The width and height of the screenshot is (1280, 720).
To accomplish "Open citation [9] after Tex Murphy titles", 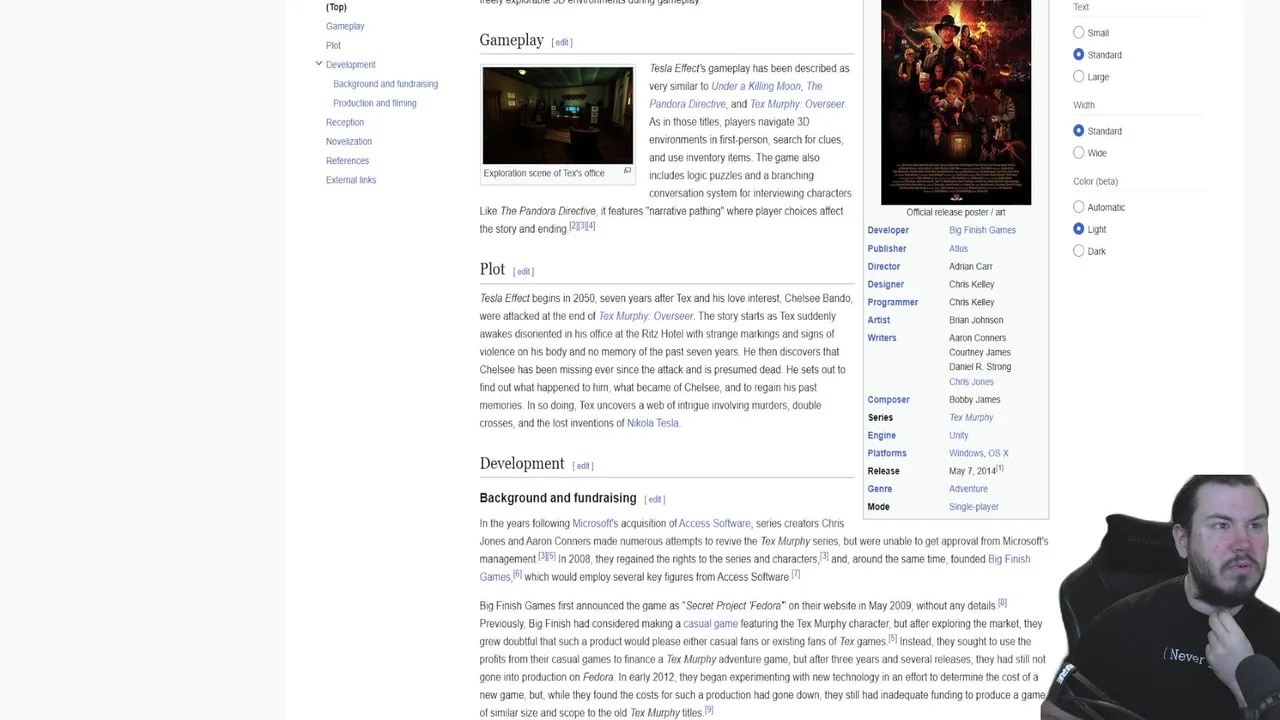I will [708, 710].
